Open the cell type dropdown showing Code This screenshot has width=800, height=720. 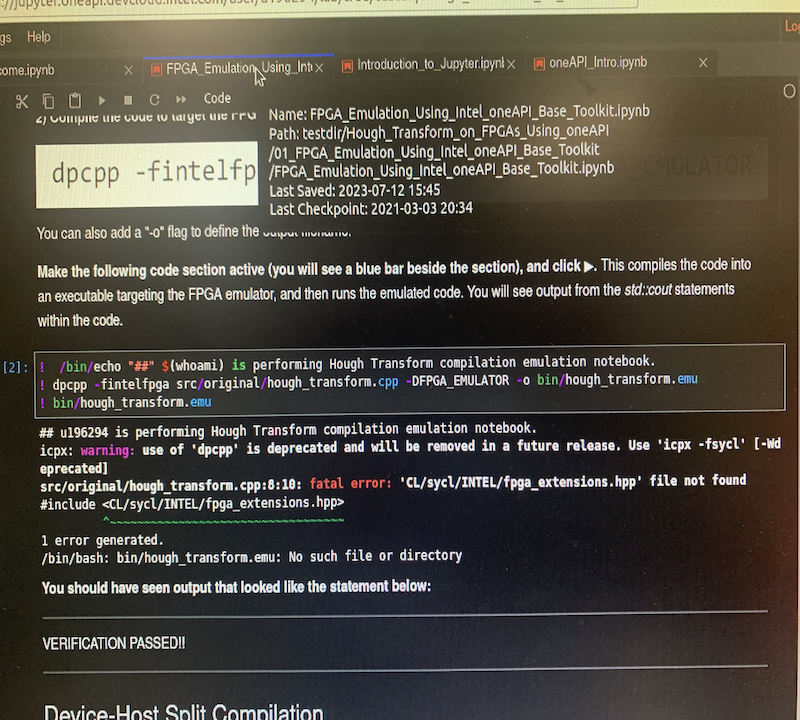point(217,98)
